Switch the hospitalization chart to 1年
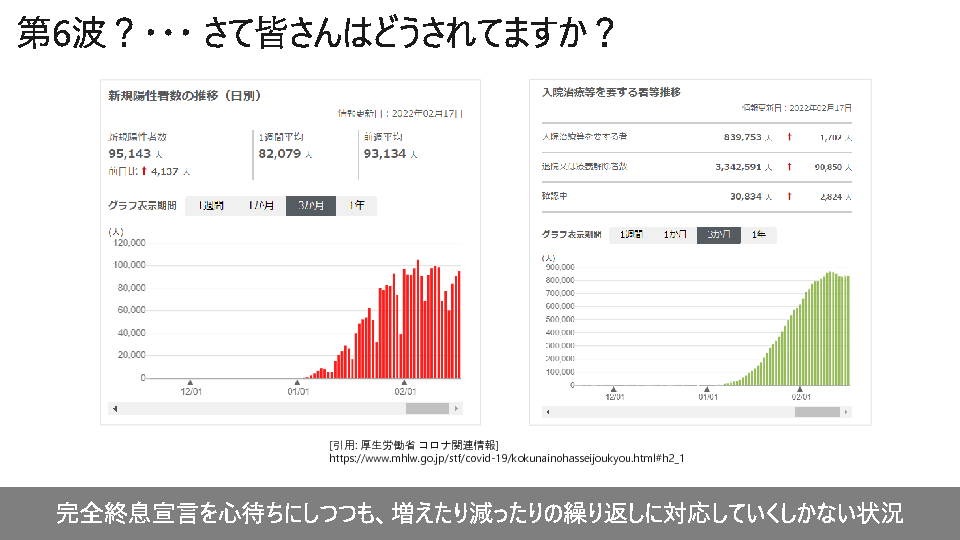Viewport: 960px width, 540px height. [x=759, y=235]
